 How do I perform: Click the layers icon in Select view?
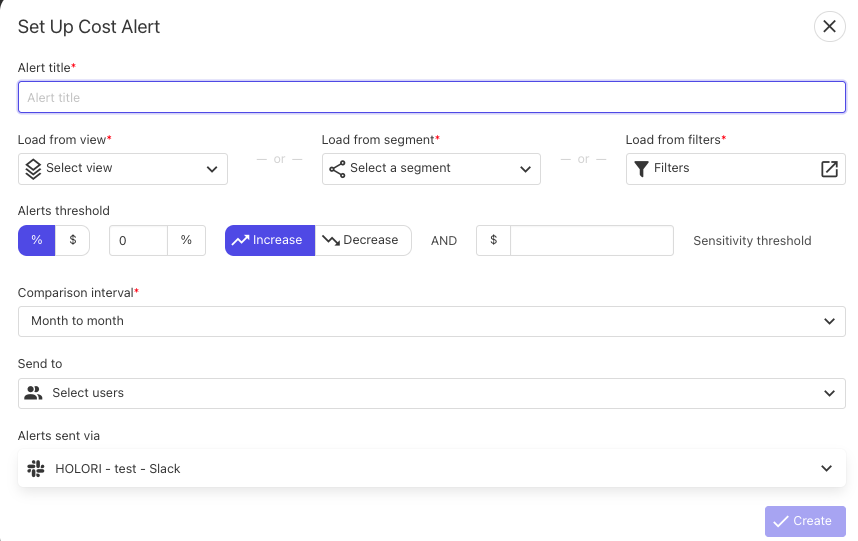tap(33, 169)
